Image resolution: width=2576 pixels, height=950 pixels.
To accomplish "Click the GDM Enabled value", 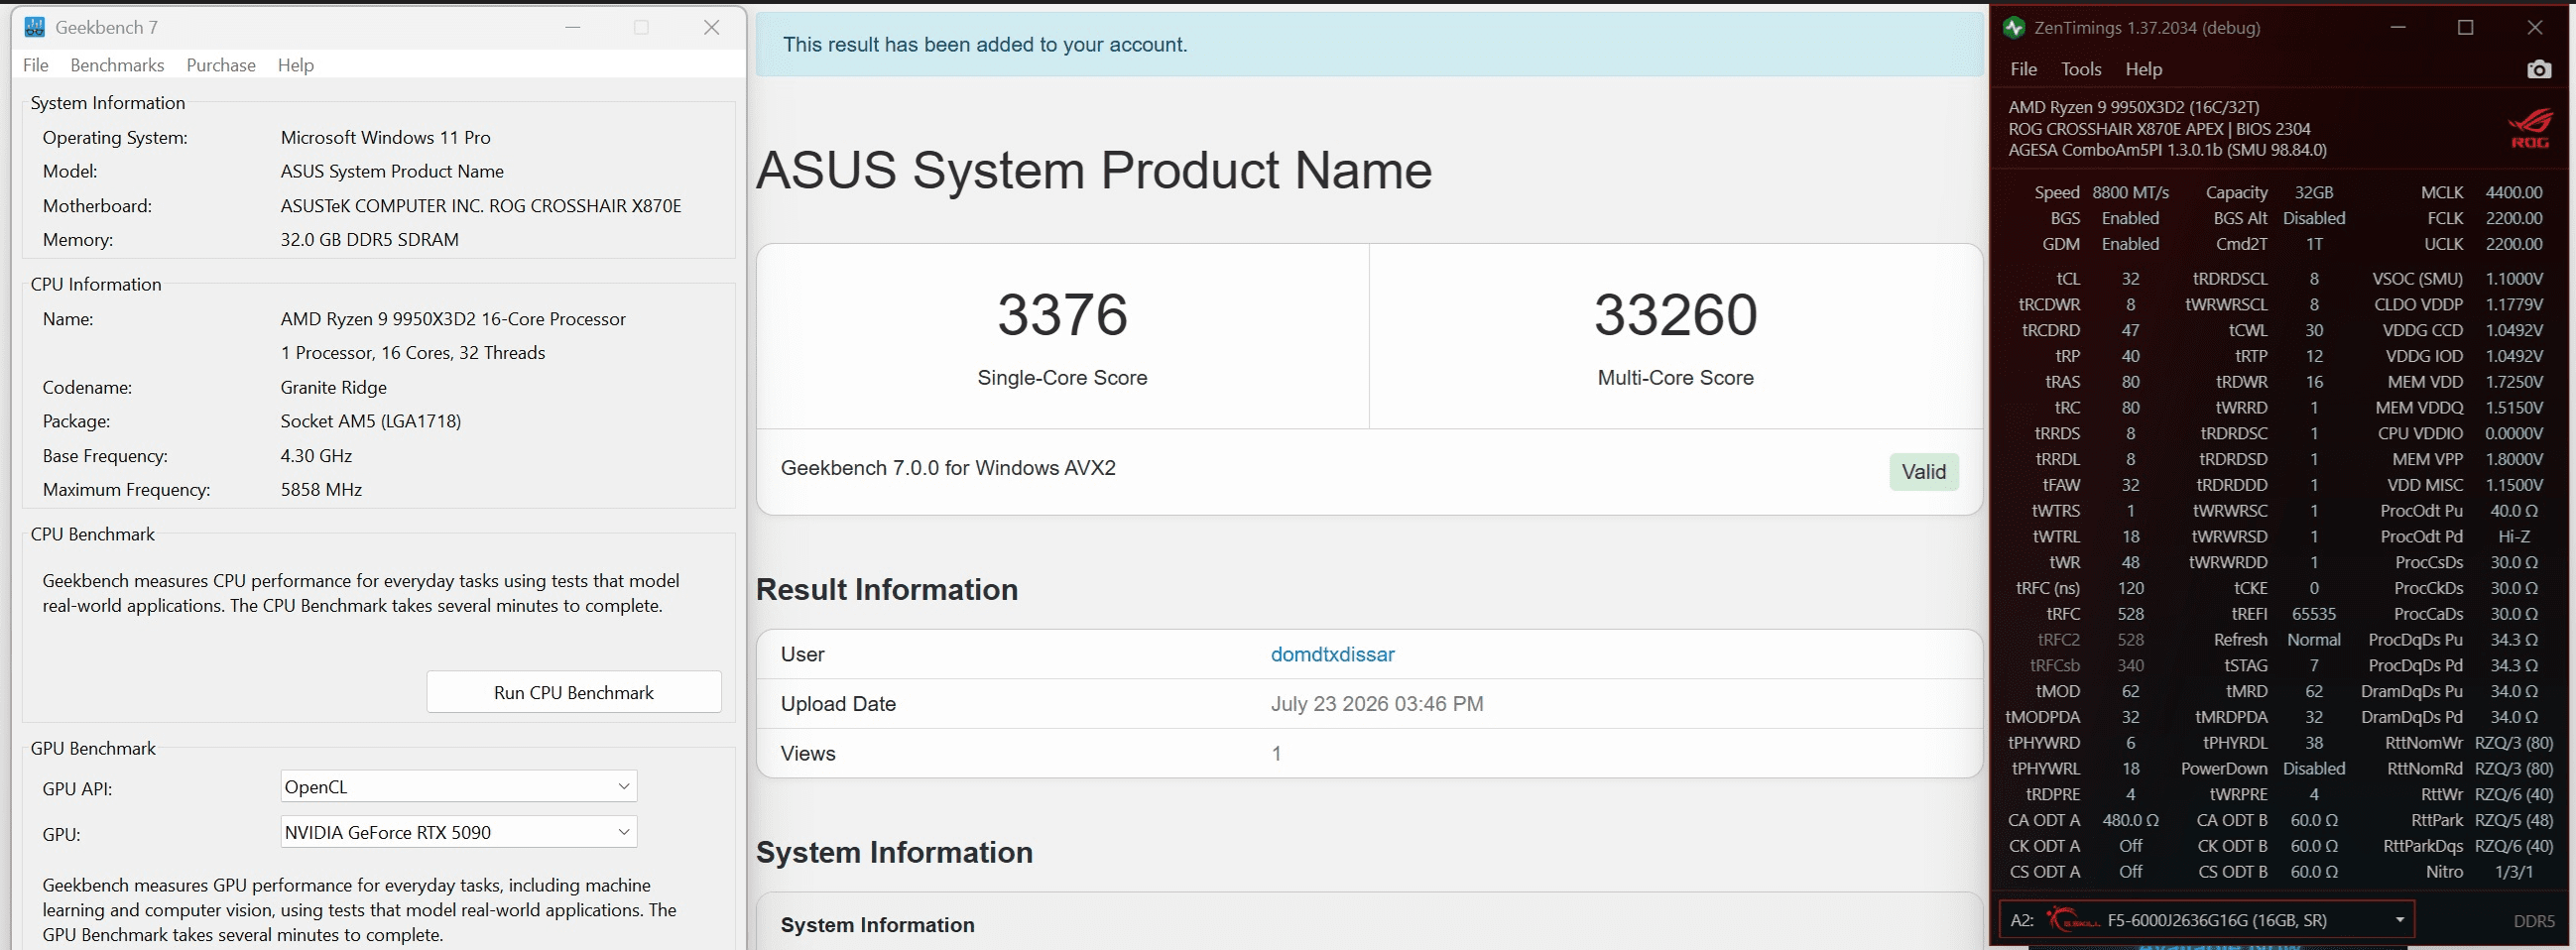I will click(2130, 244).
